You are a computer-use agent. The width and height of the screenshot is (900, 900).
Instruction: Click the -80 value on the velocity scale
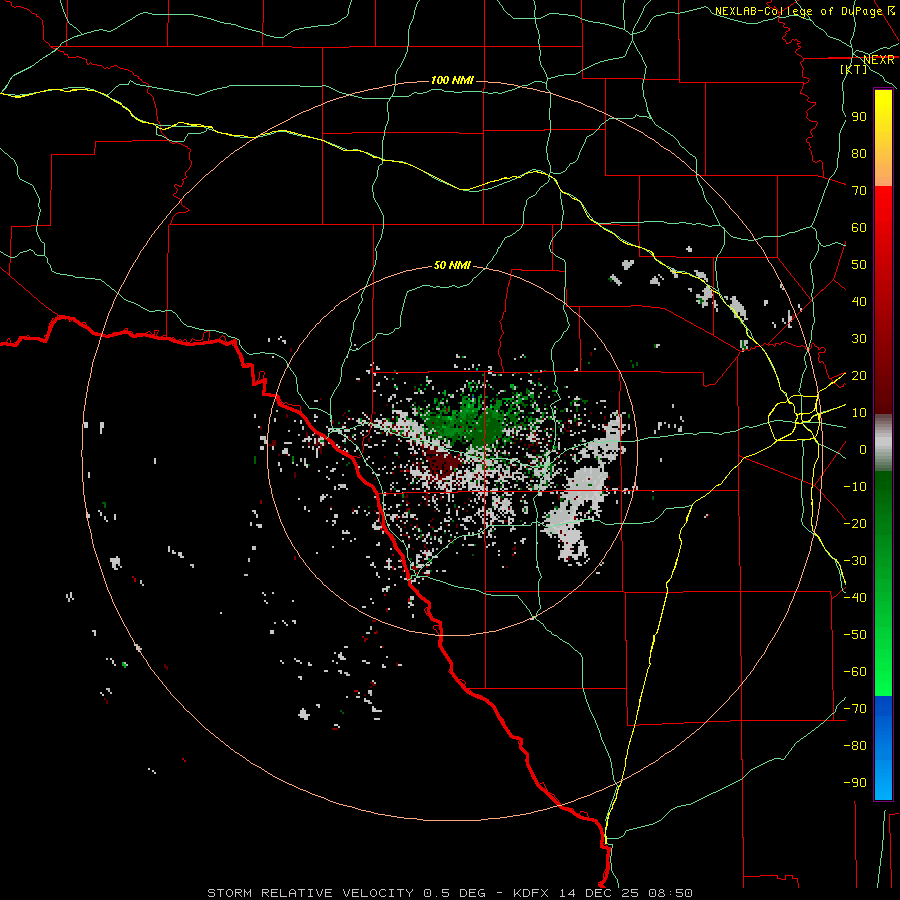855,746
